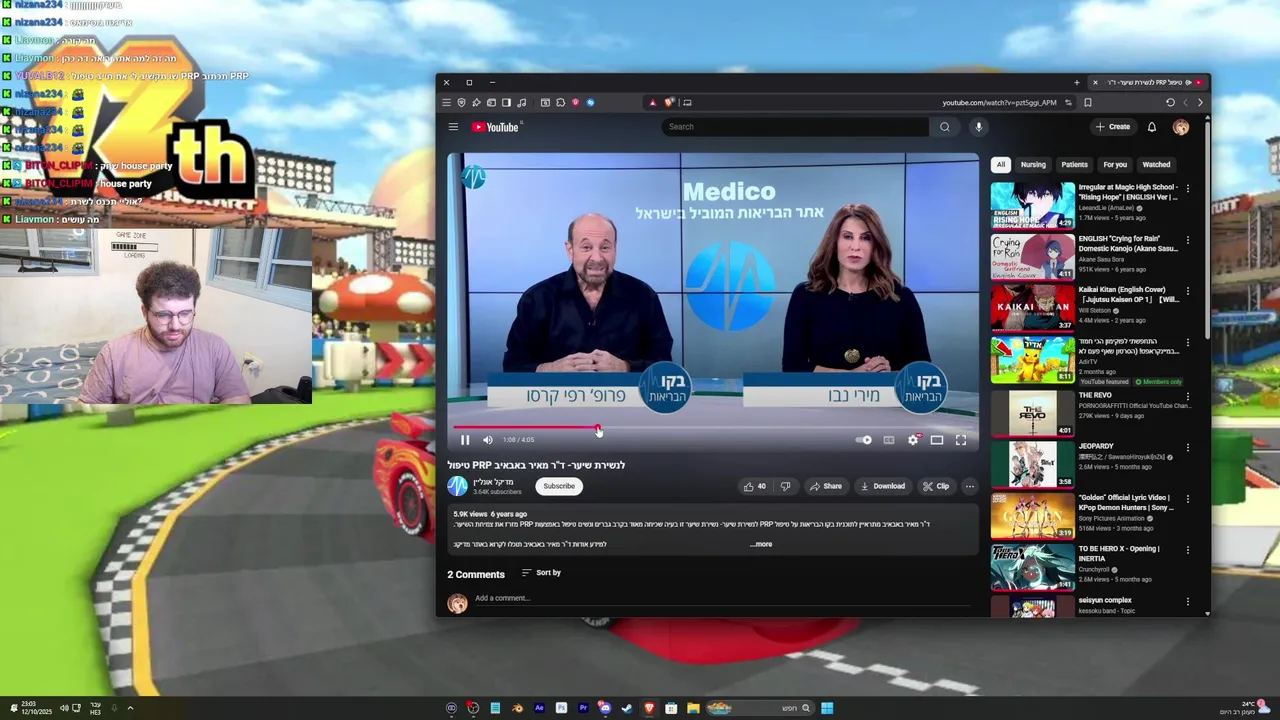Subscribe to the channel

point(559,486)
